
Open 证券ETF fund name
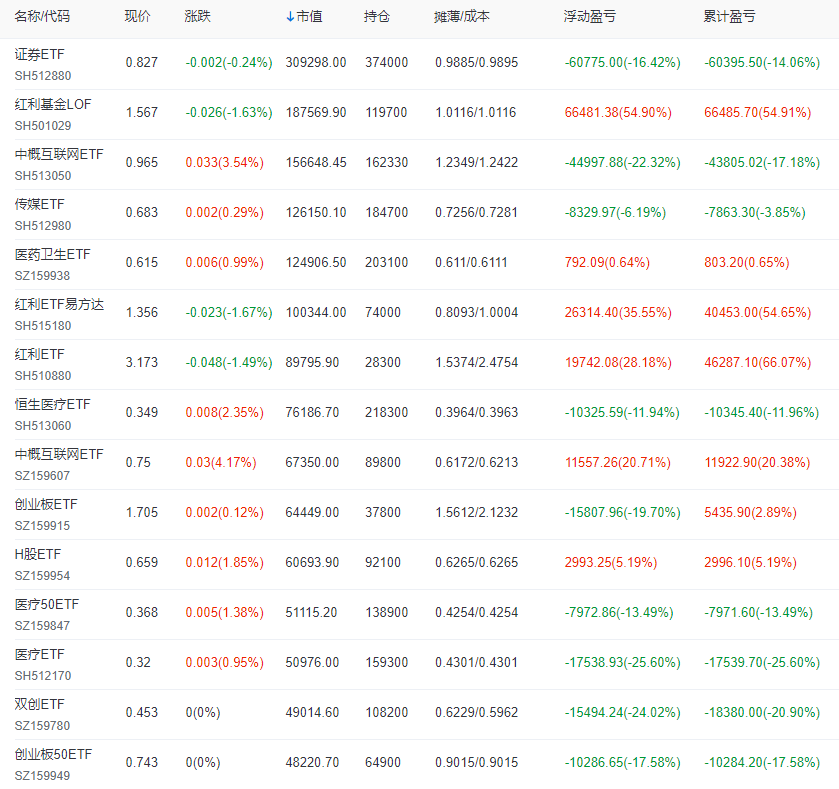pyautogui.click(x=40, y=55)
